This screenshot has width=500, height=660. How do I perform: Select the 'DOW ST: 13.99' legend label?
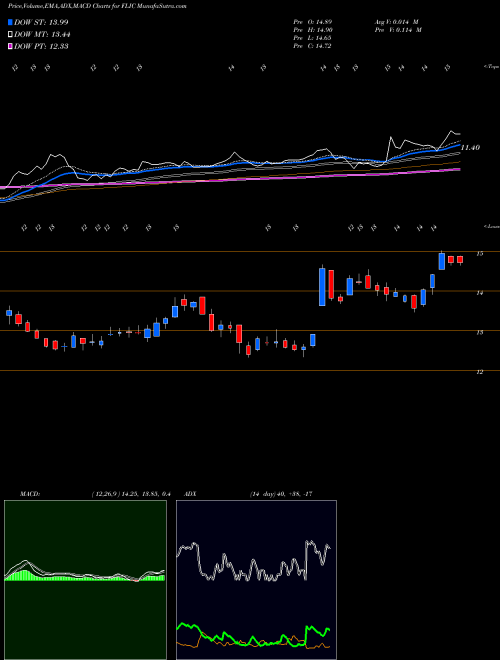pyautogui.click(x=41, y=22)
